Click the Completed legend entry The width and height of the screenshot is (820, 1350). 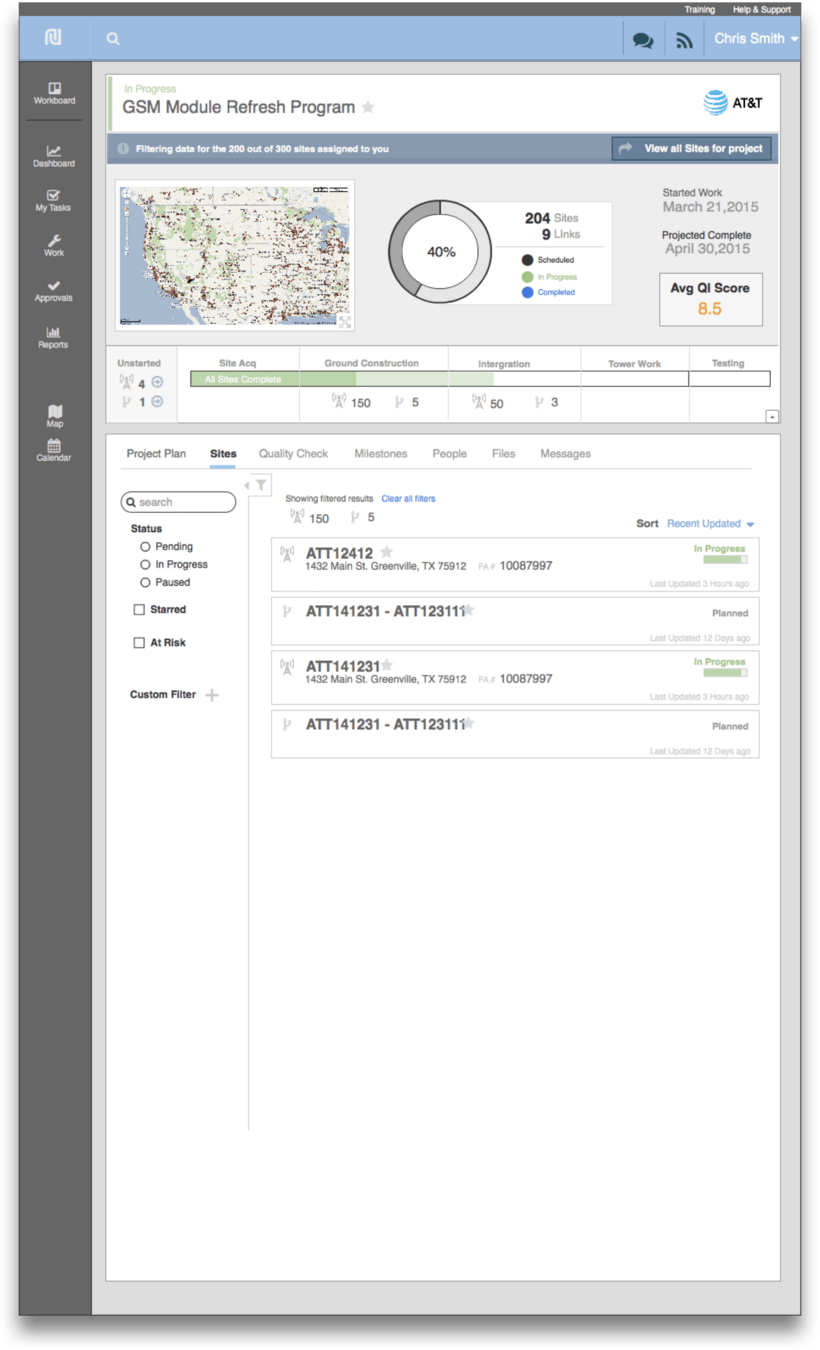548,293
